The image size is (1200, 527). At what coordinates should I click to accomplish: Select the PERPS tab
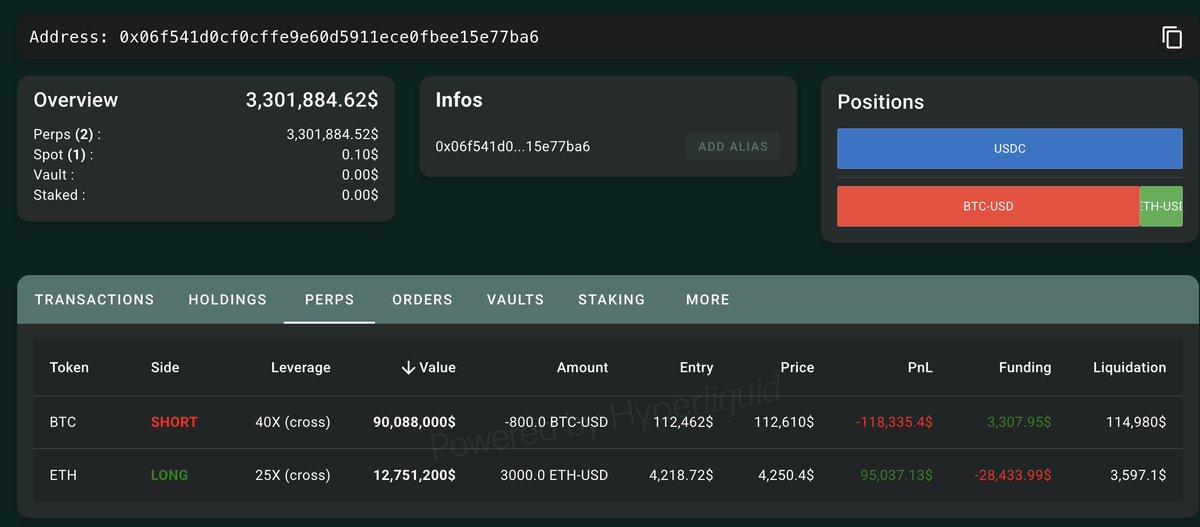tap(330, 299)
